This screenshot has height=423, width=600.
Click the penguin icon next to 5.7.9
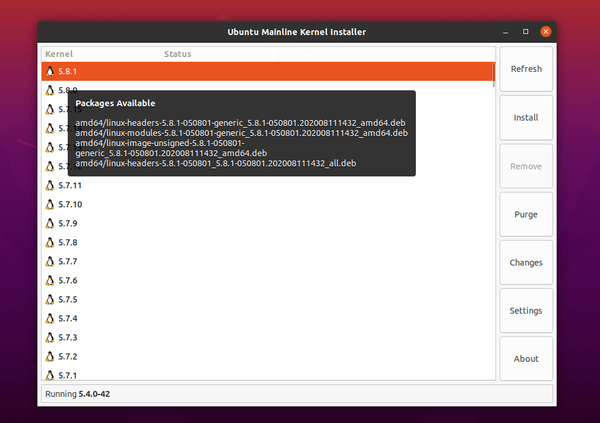click(x=50, y=223)
